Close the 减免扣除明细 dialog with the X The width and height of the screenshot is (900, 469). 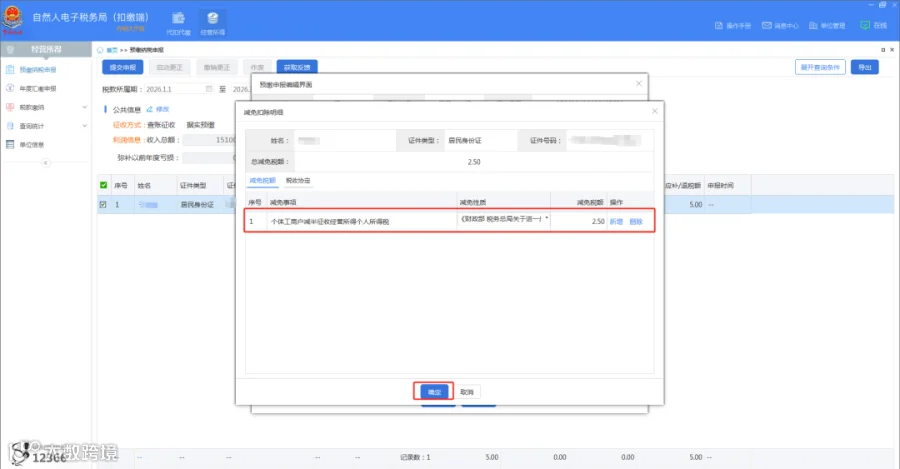click(654, 111)
